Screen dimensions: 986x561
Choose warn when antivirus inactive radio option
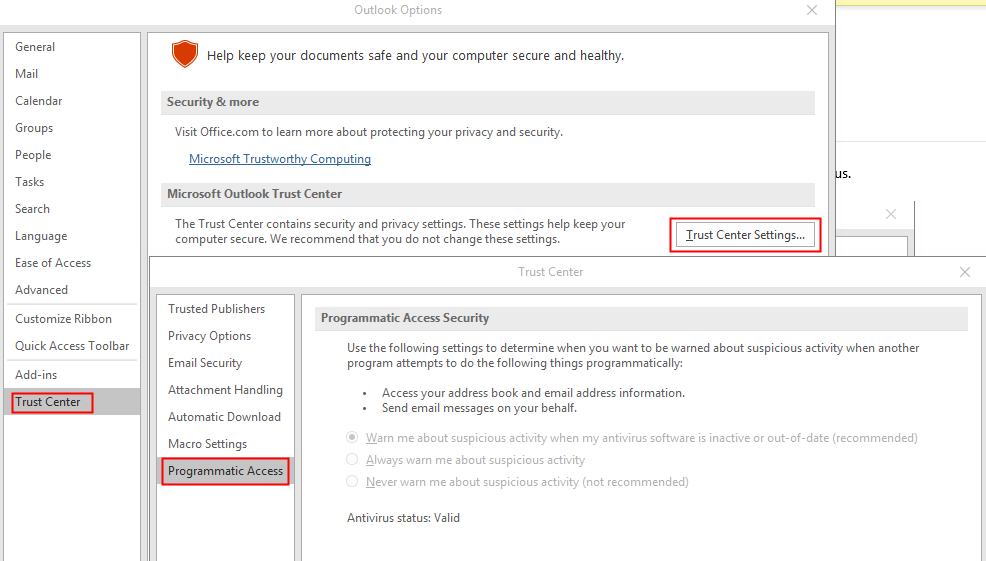click(x=352, y=437)
